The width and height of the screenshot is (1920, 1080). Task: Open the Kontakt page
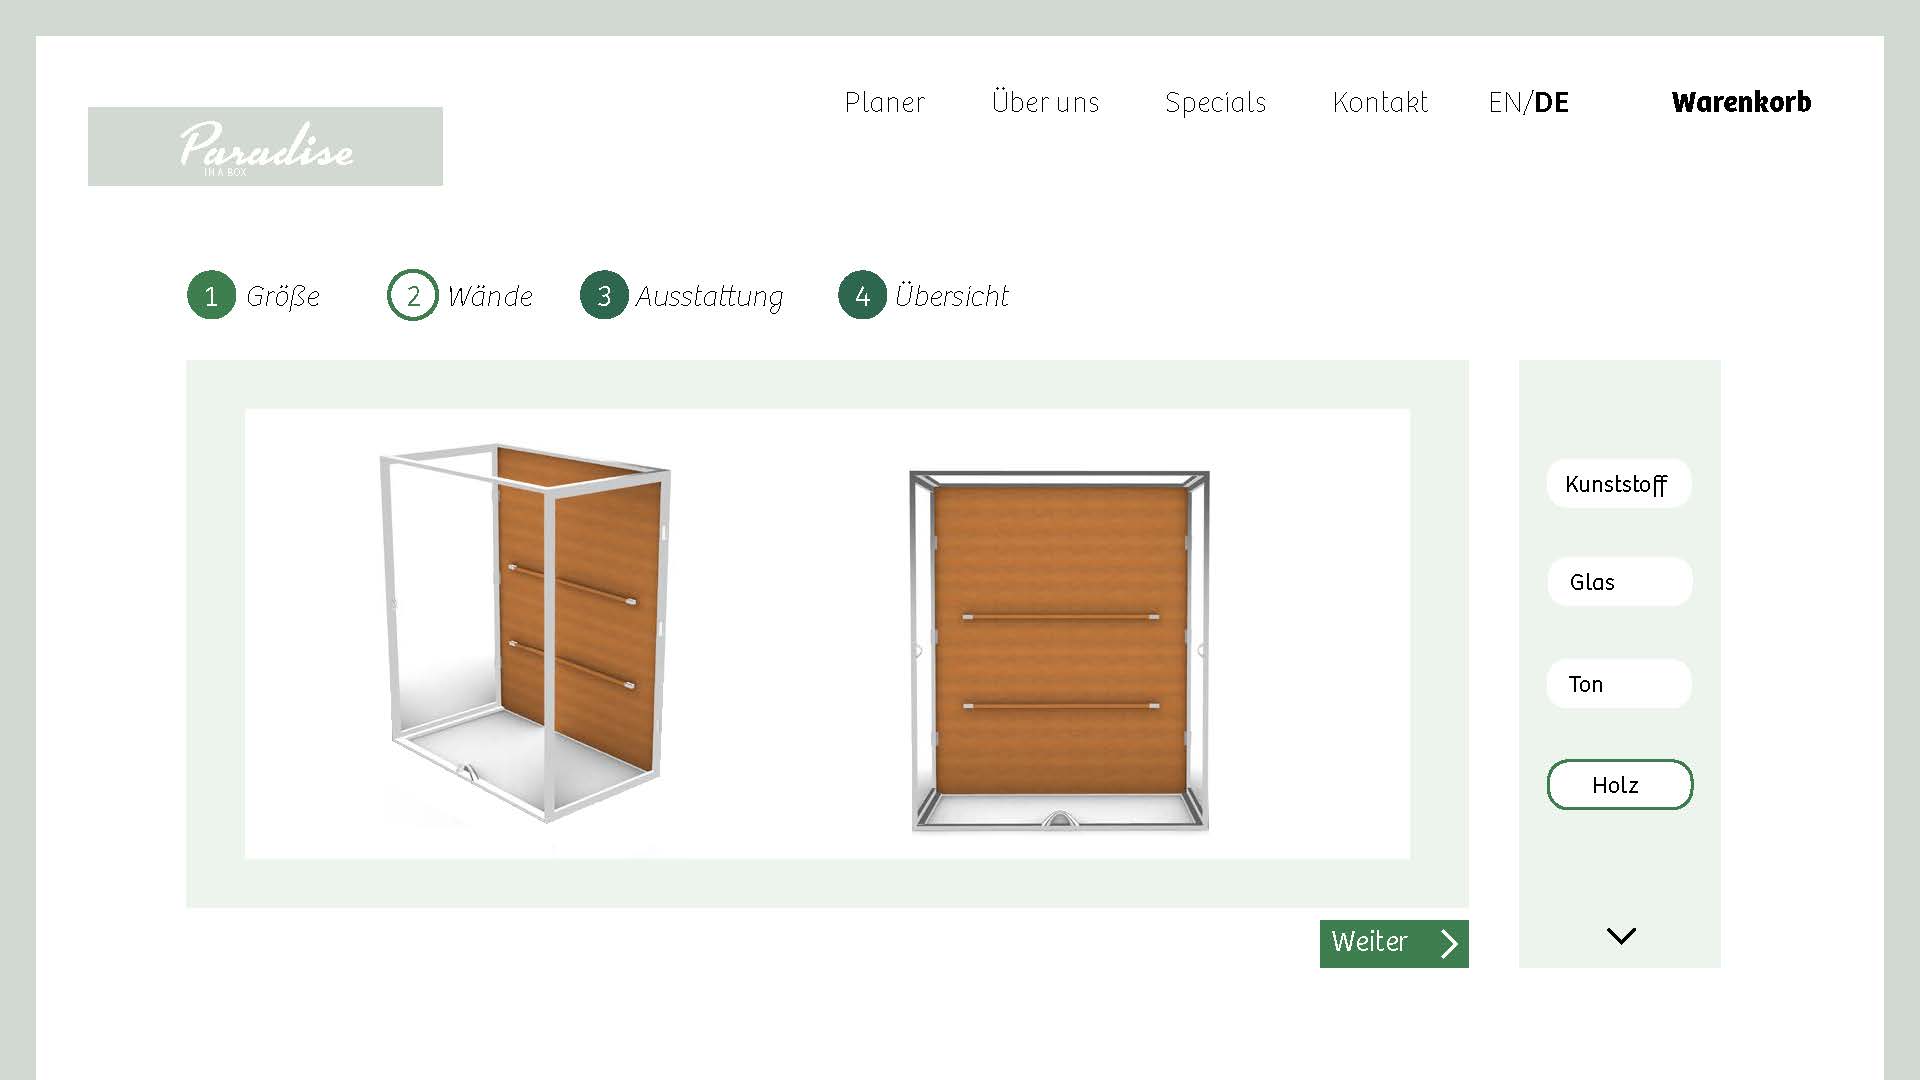point(1380,102)
